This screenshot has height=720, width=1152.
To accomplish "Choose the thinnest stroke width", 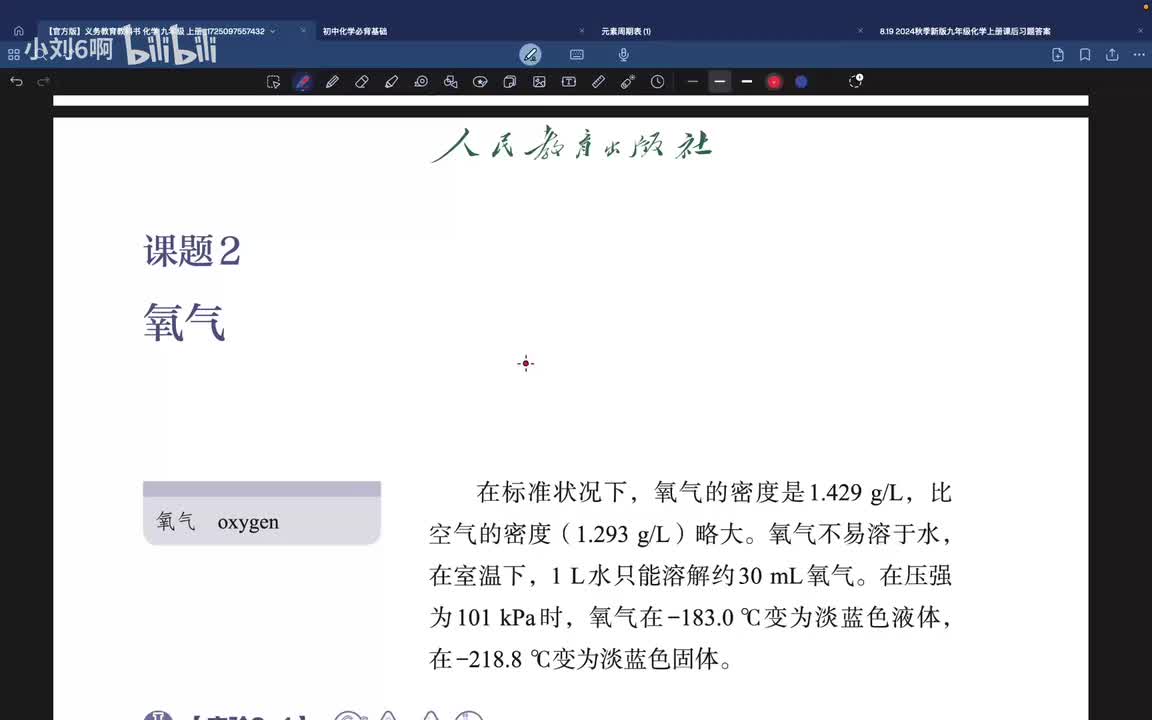I will click(692, 82).
